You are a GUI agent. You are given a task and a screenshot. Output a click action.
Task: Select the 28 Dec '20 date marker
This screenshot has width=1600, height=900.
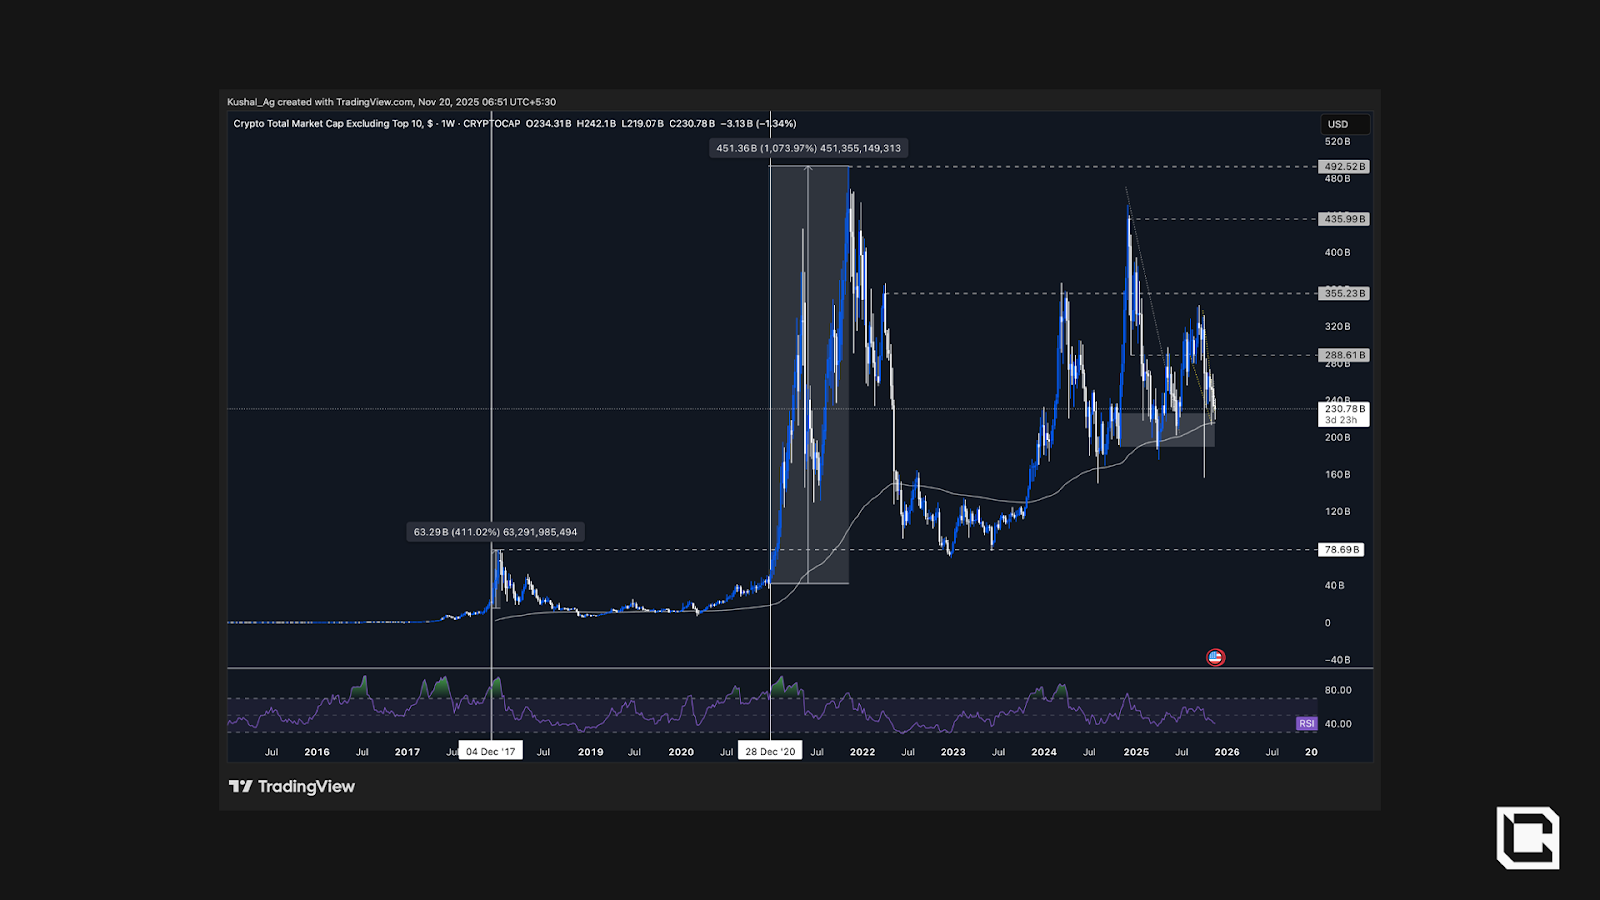tap(770, 751)
